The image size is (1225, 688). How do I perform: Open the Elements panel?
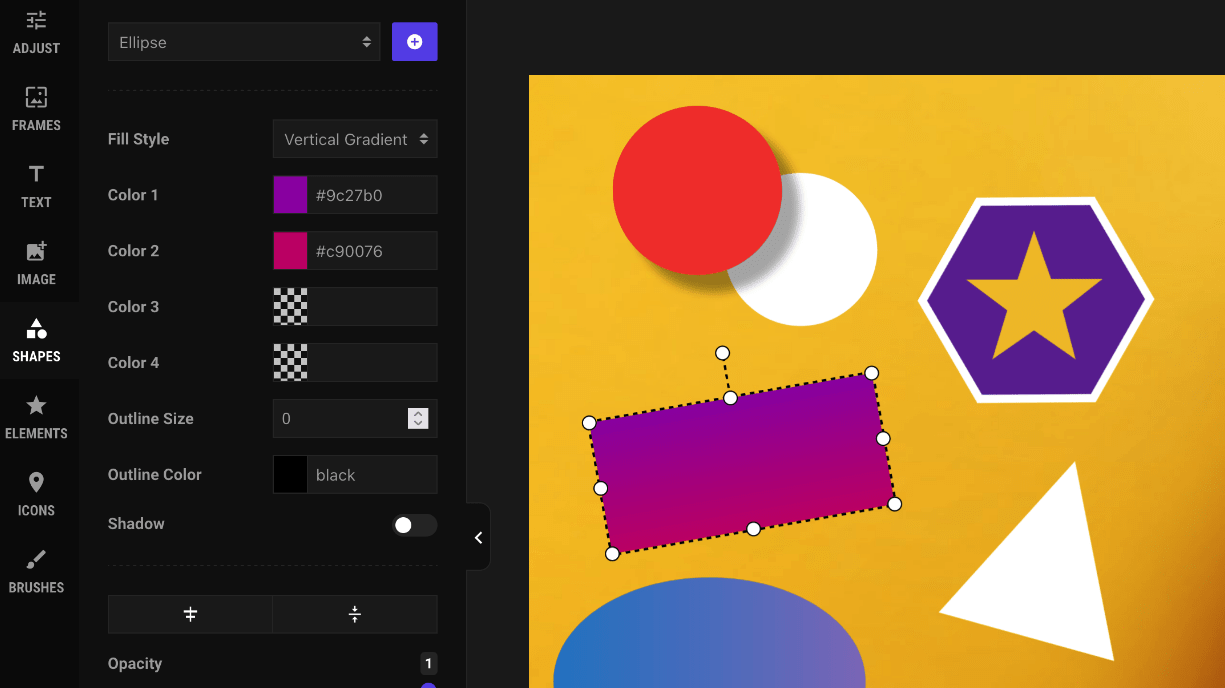(36, 417)
